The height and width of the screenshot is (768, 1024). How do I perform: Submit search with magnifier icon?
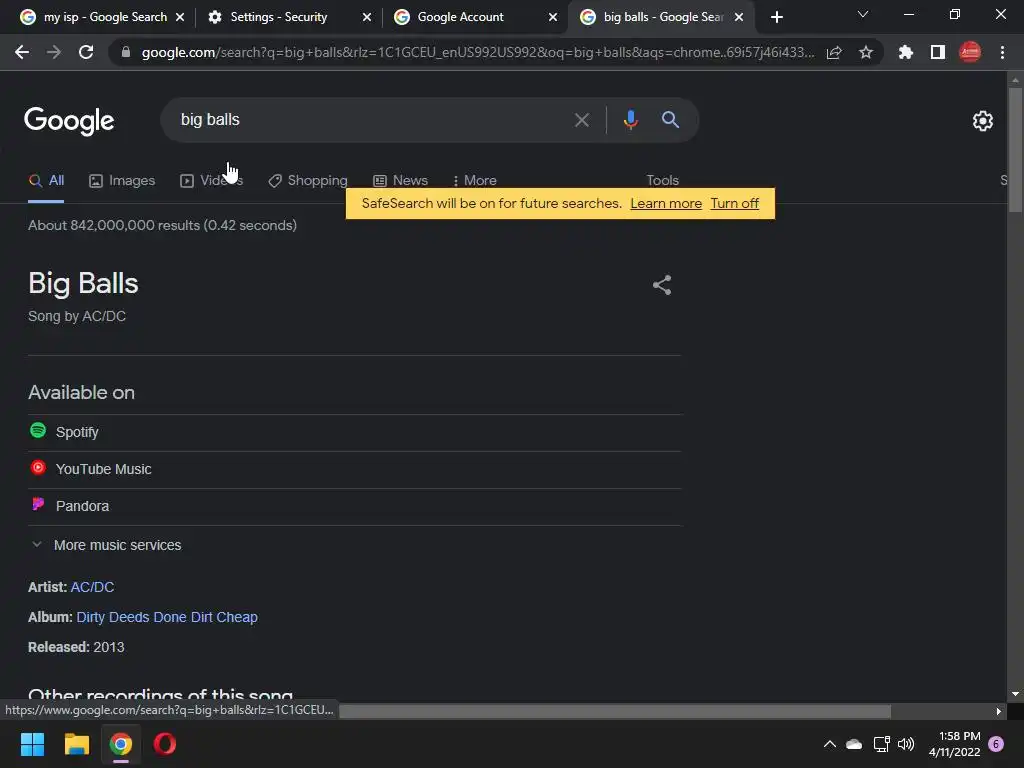pyautogui.click(x=670, y=120)
